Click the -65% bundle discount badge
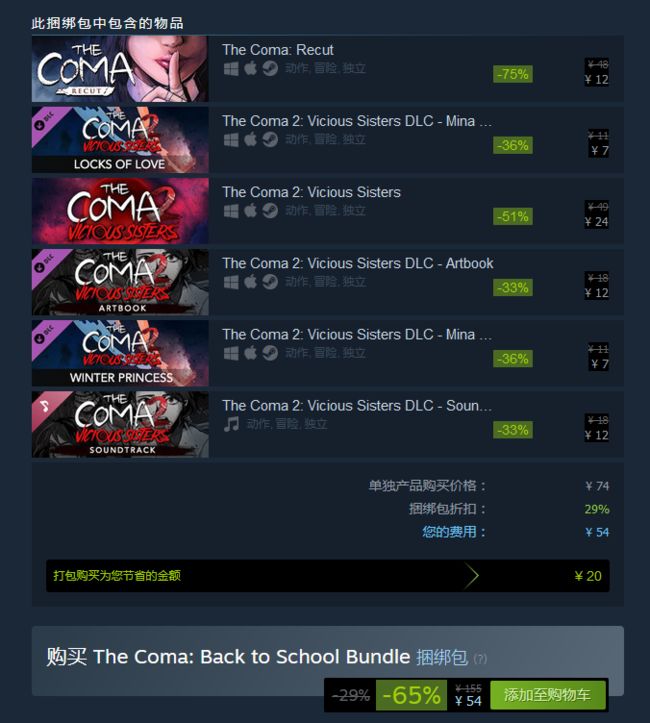Image resolution: width=650 pixels, height=723 pixels. click(411, 695)
